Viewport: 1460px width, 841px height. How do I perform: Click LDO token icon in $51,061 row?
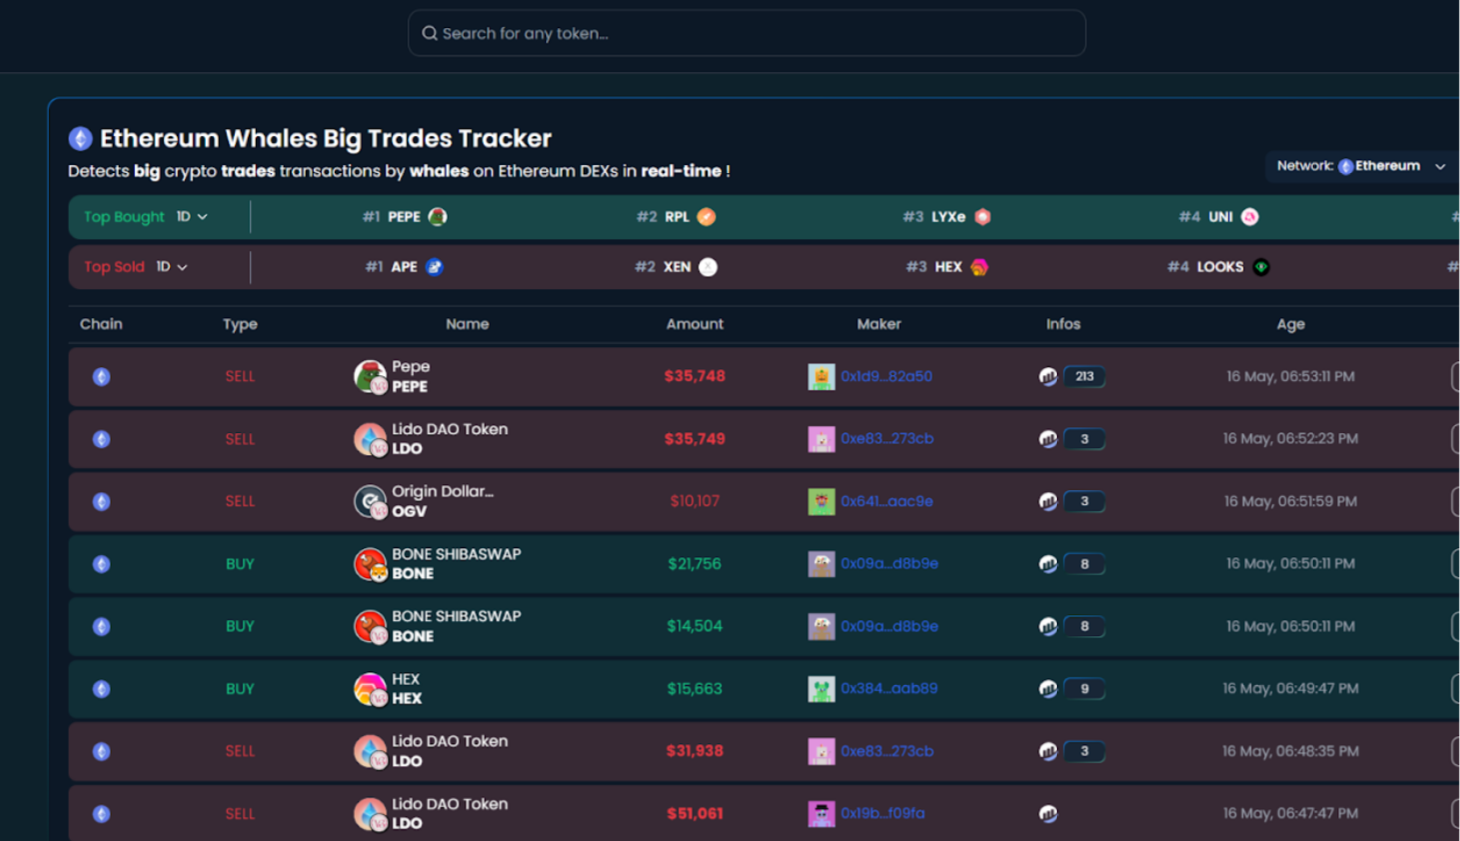coord(370,814)
